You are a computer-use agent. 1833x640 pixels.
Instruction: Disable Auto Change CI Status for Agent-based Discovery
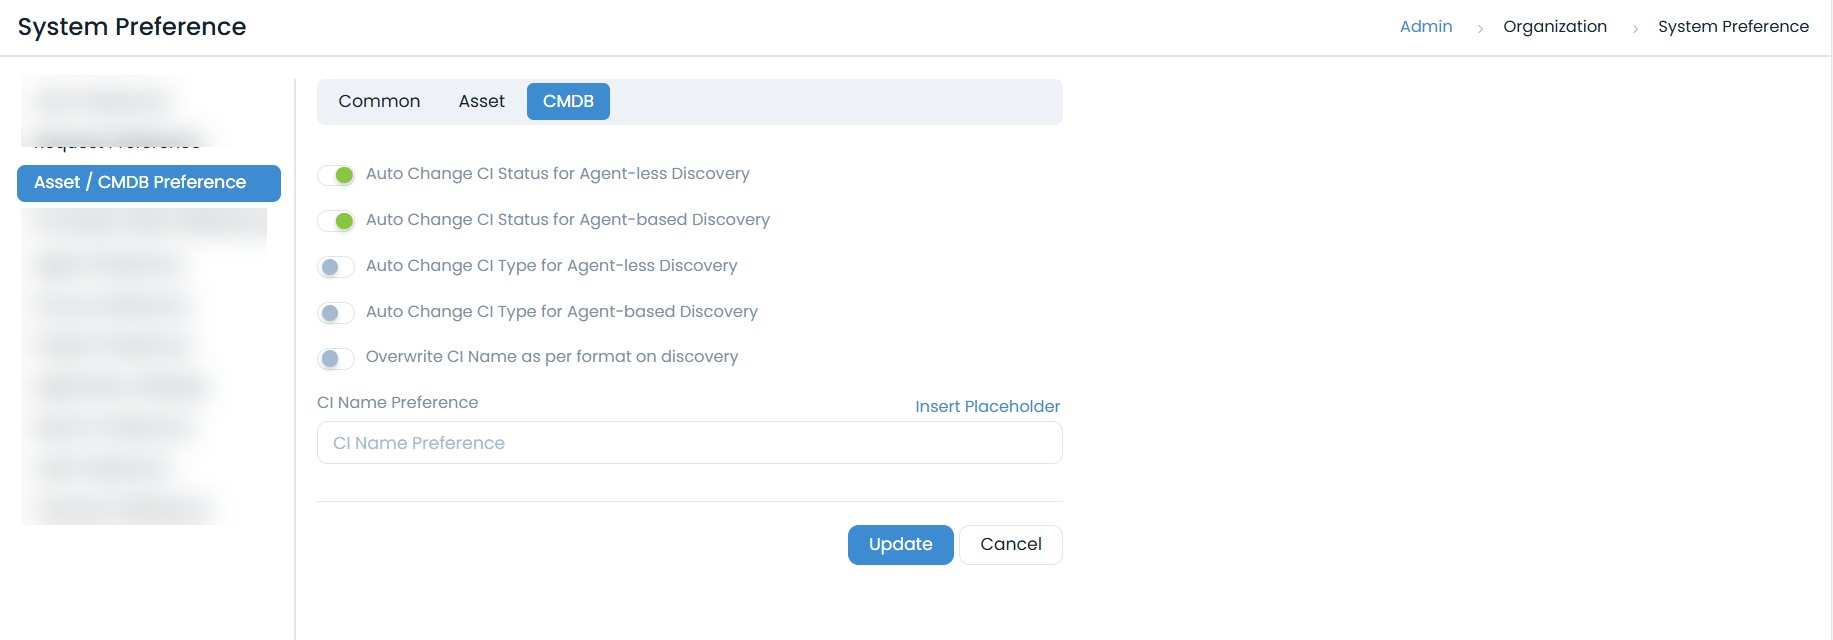tap(336, 221)
